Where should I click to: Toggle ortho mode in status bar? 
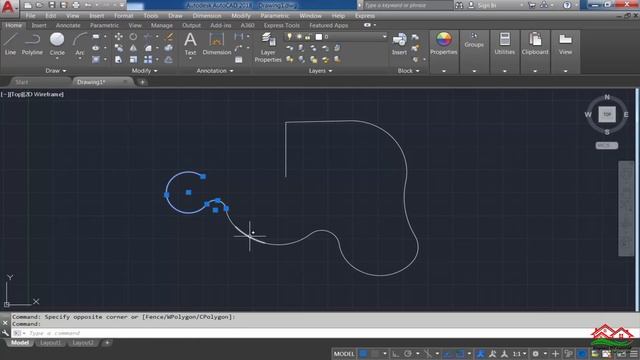click(395, 353)
